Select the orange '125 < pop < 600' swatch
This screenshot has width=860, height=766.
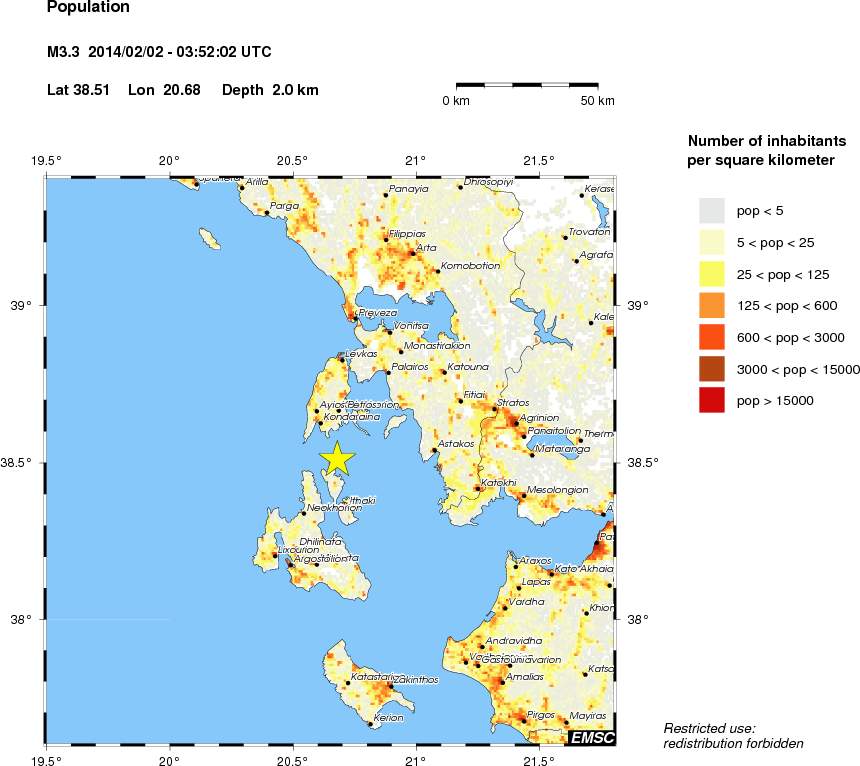tap(711, 305)
